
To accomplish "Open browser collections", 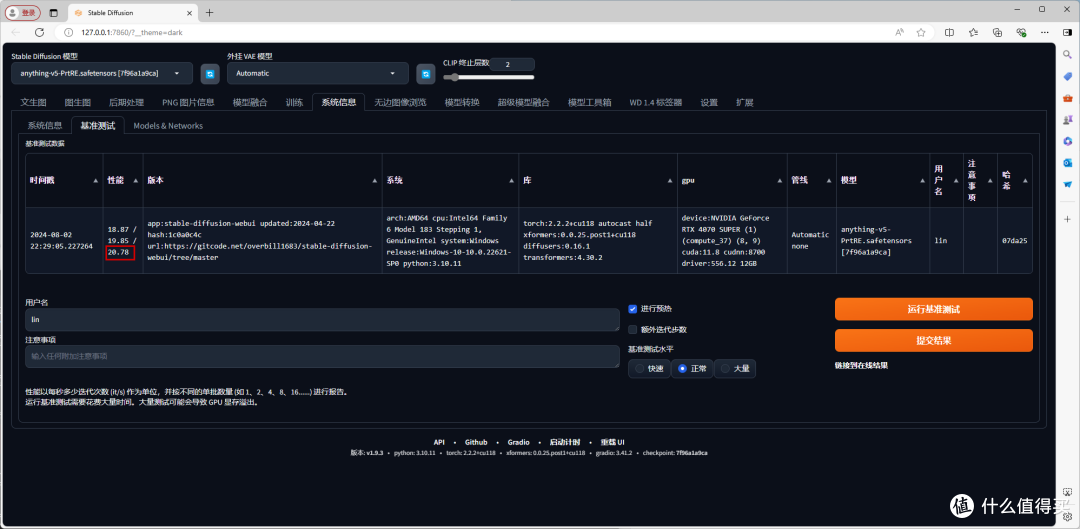I will (x=997, y=32).
